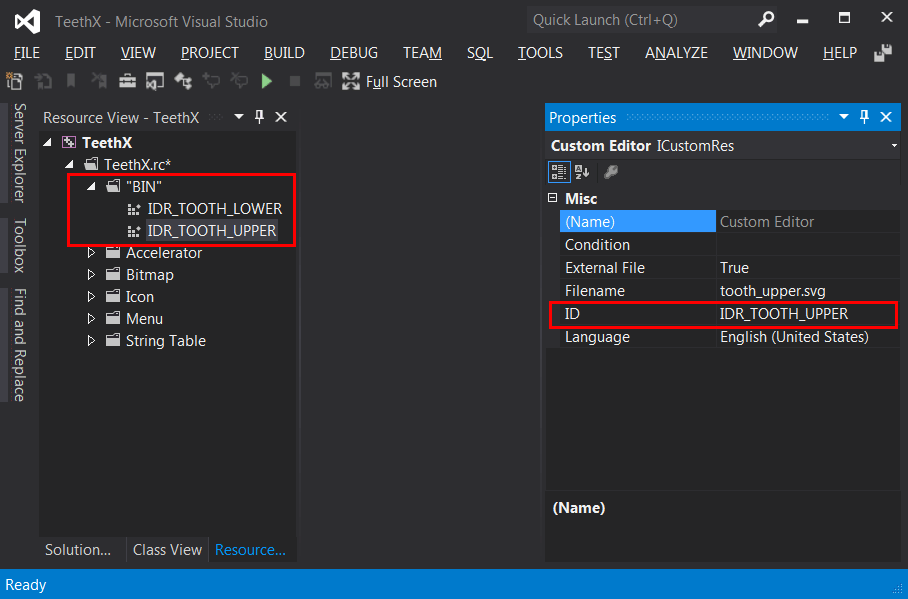
Task: Toggle auto-hide pin on Properties panel
Action: coord(864,117)
